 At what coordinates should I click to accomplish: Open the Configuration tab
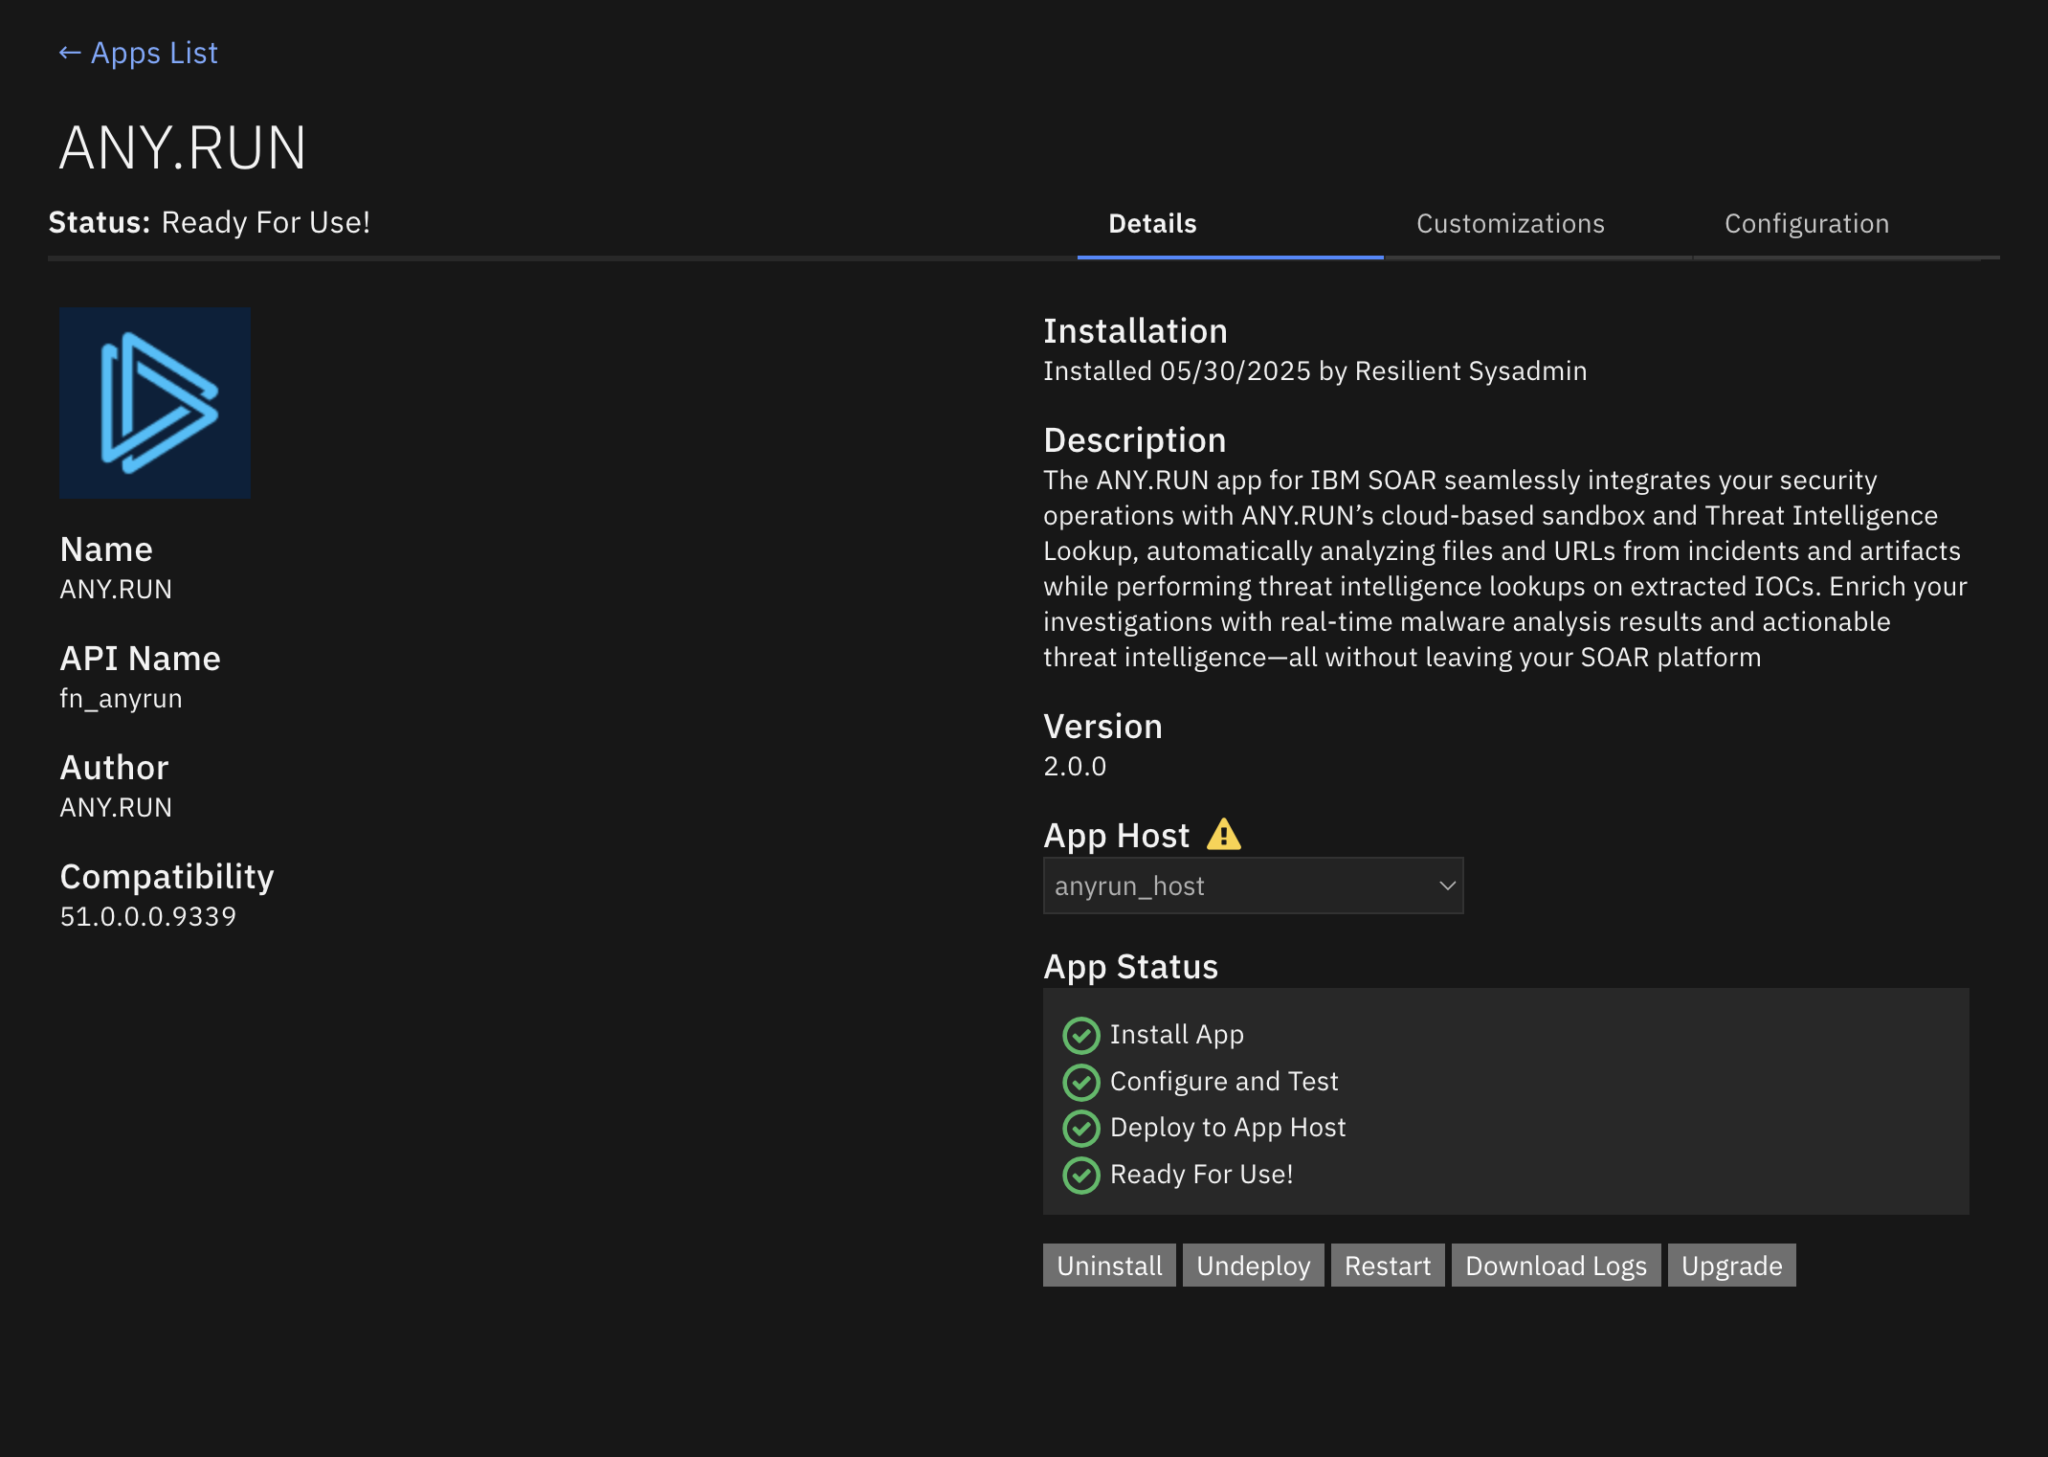tap(1806, 224)
